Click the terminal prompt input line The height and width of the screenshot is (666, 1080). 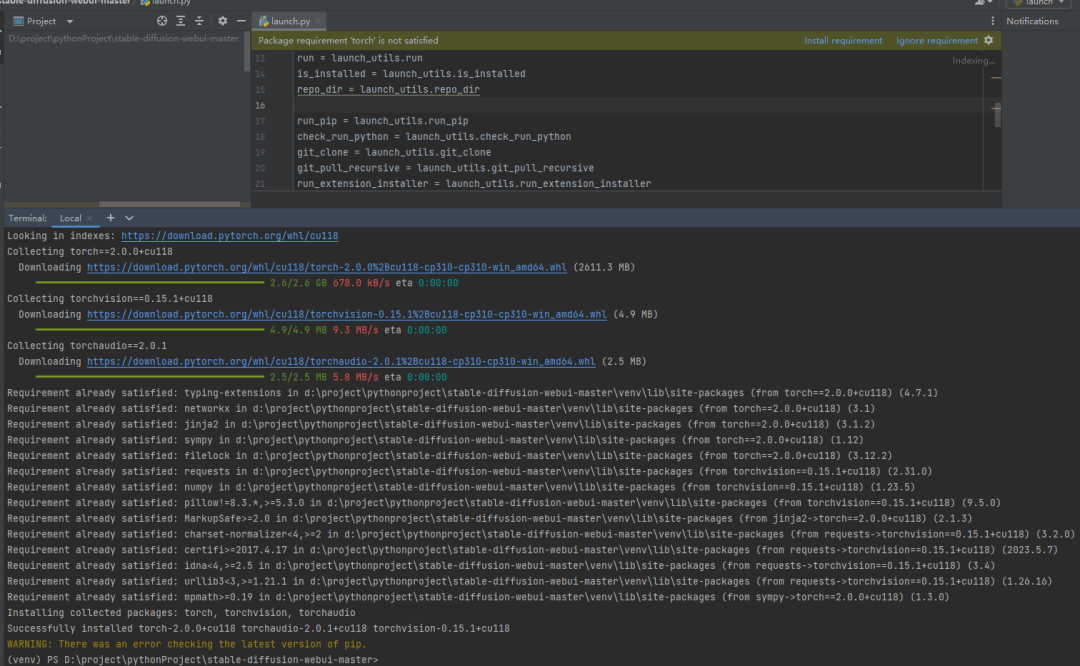coord(192,660)
